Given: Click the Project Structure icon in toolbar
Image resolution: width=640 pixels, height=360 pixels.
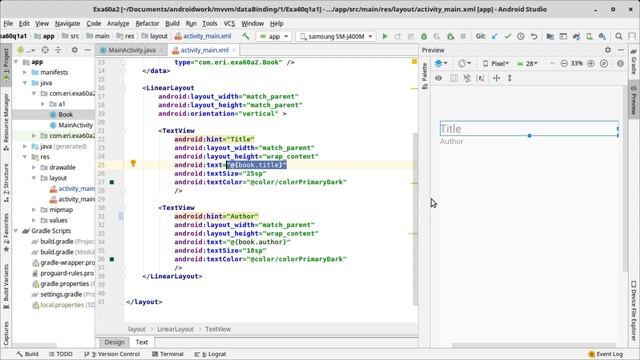Looking at the screenshot, I should point(550,36).
